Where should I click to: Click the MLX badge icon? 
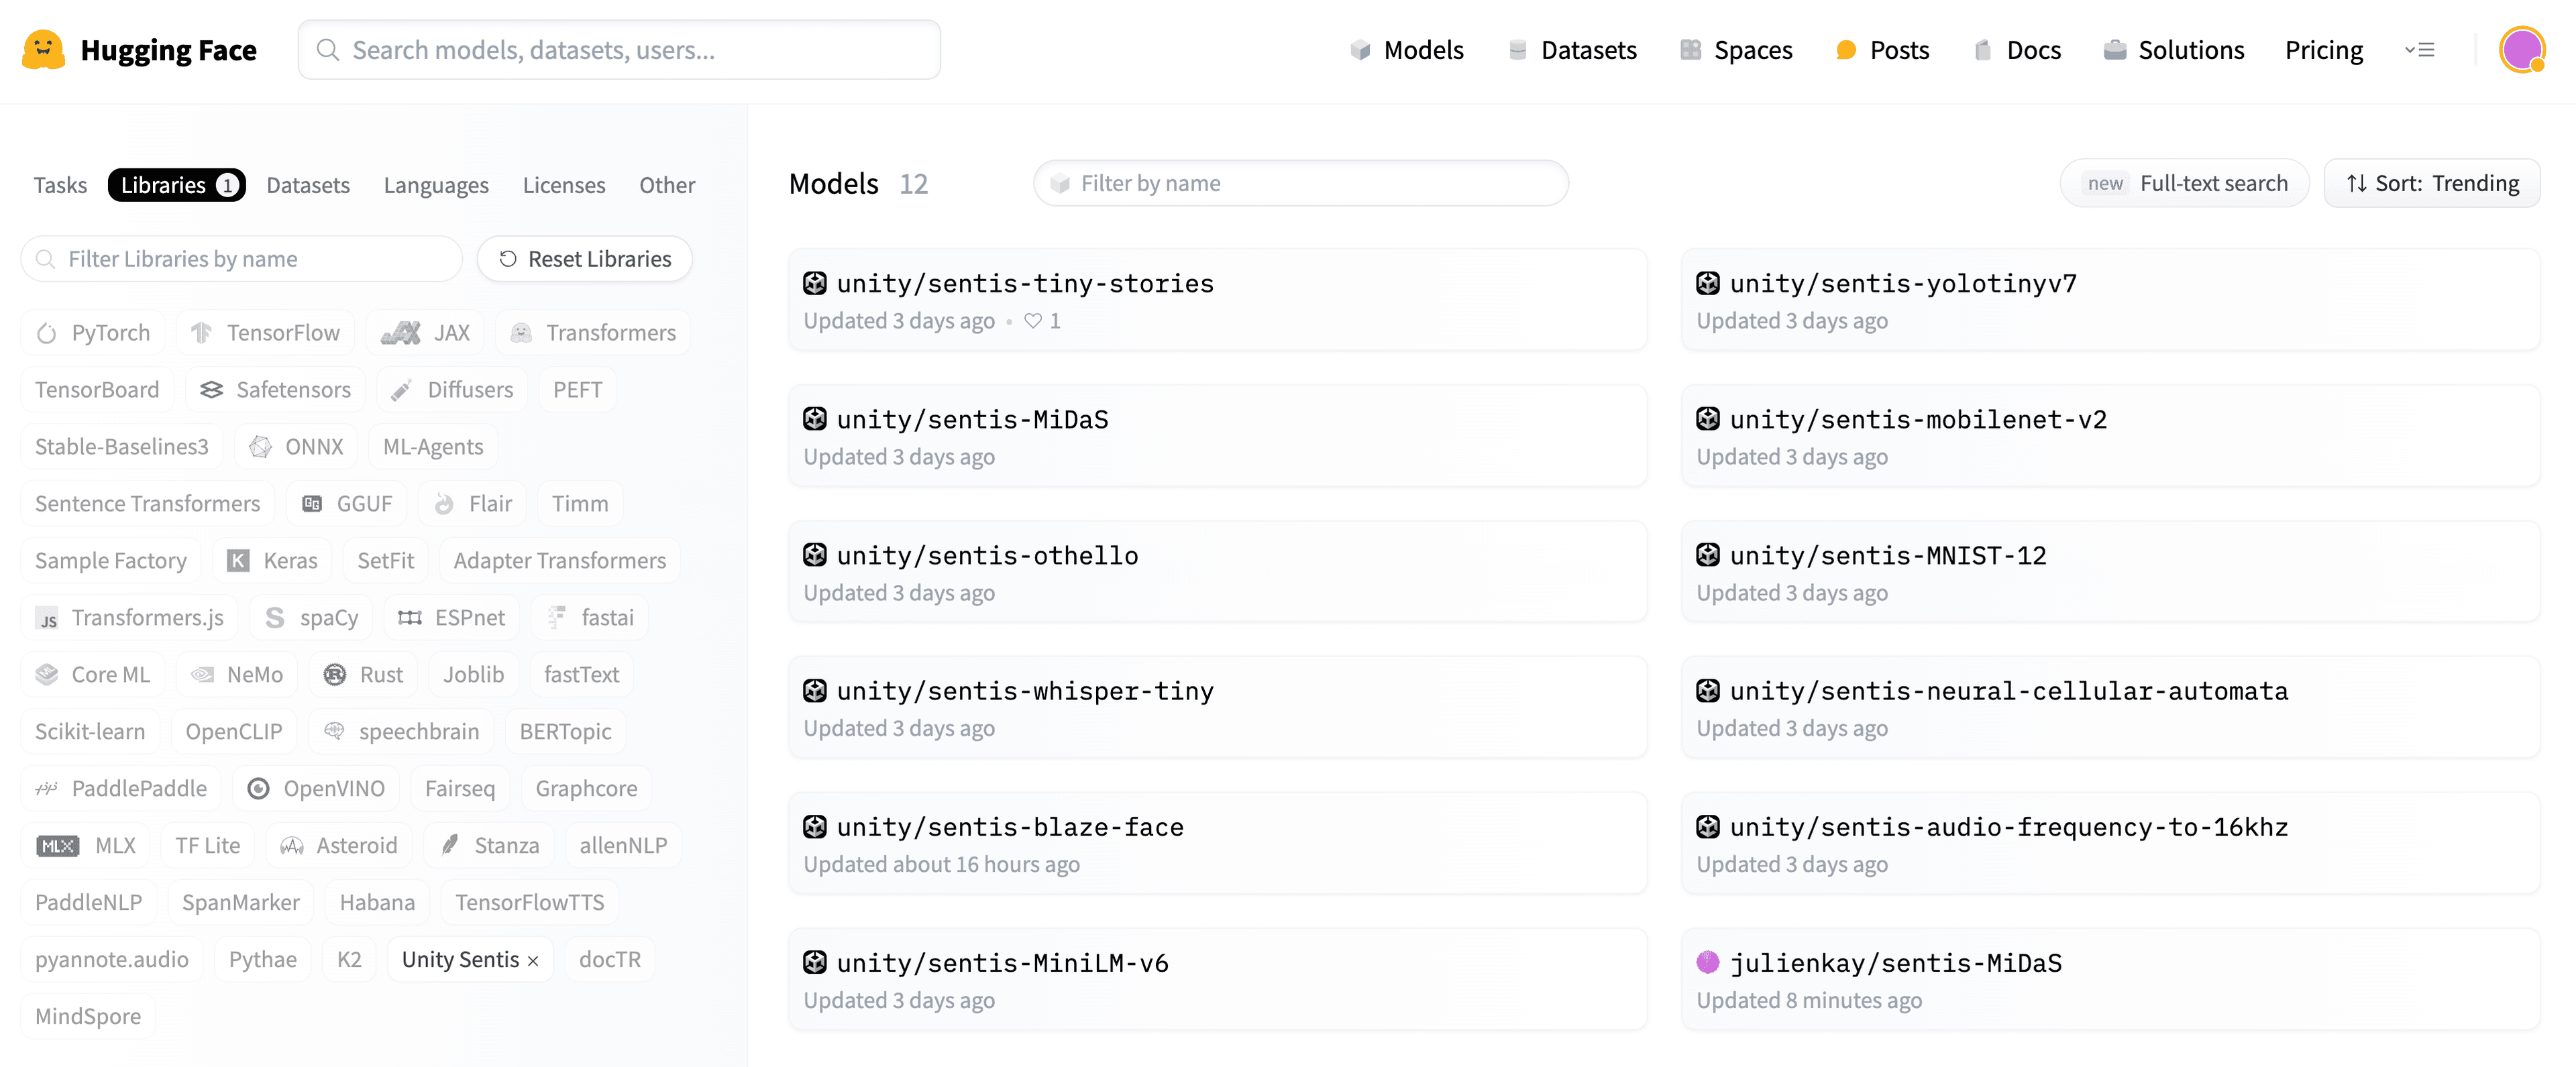pos(57,846)
